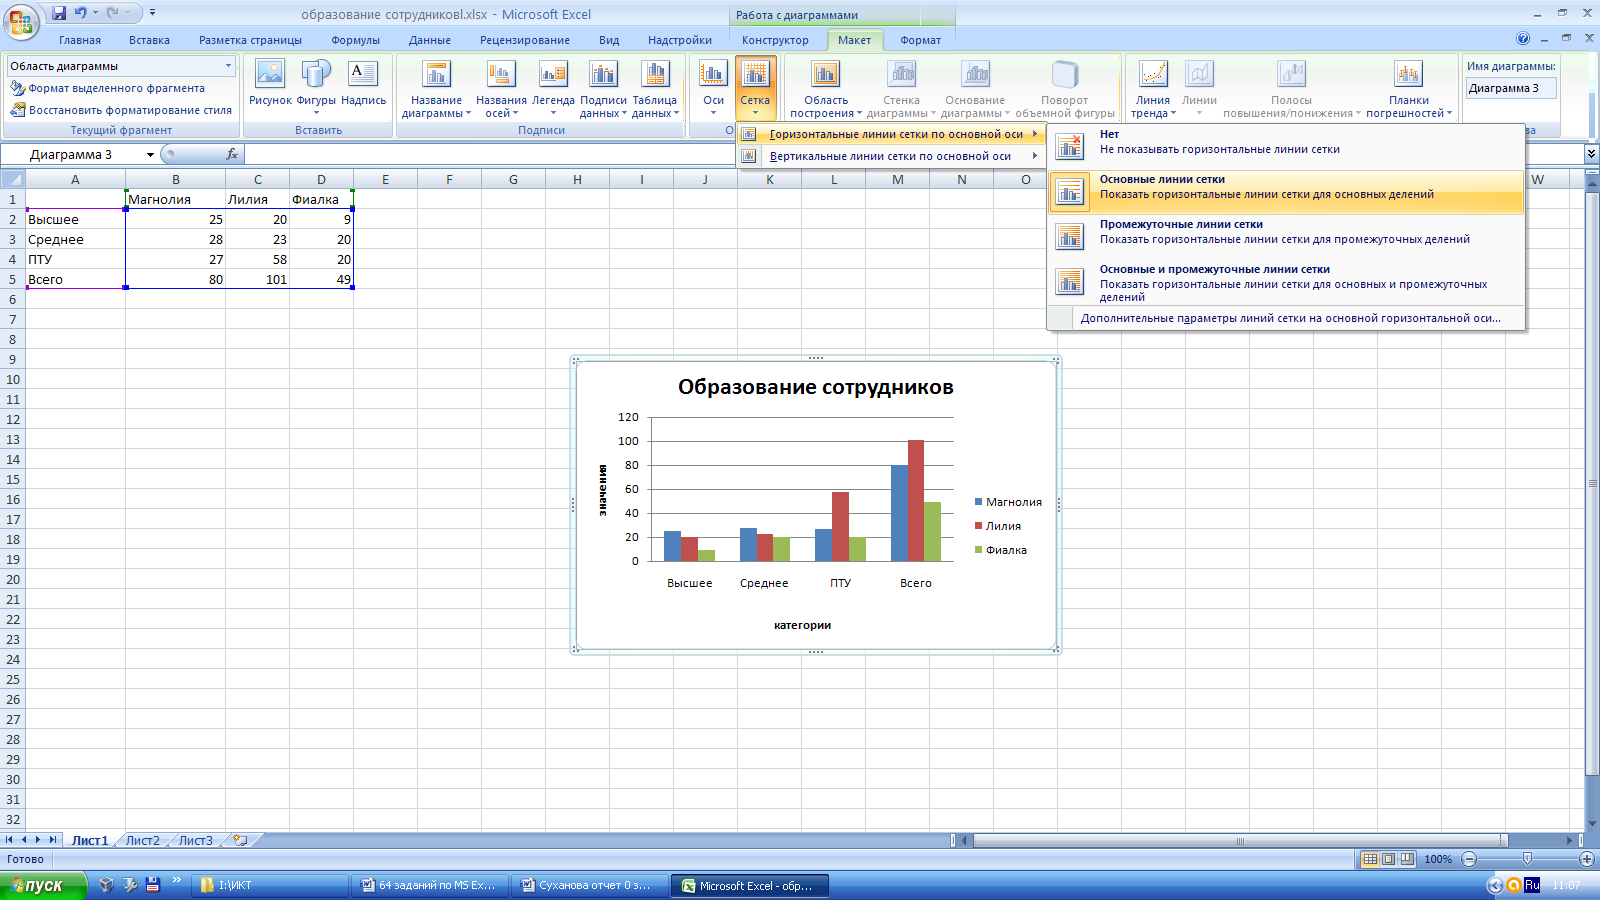Choose Основные линии сетки option

click(1286, 191)
